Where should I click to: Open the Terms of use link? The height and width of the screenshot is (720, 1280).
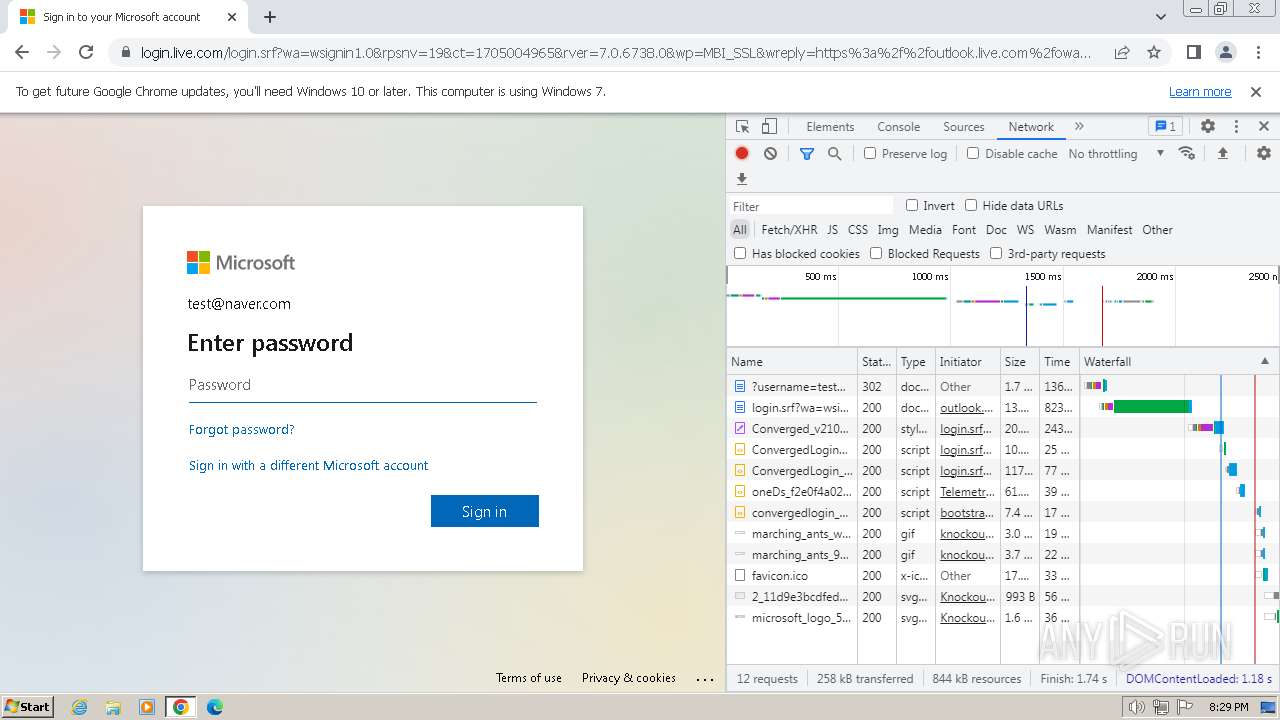[x=529, y=678]
